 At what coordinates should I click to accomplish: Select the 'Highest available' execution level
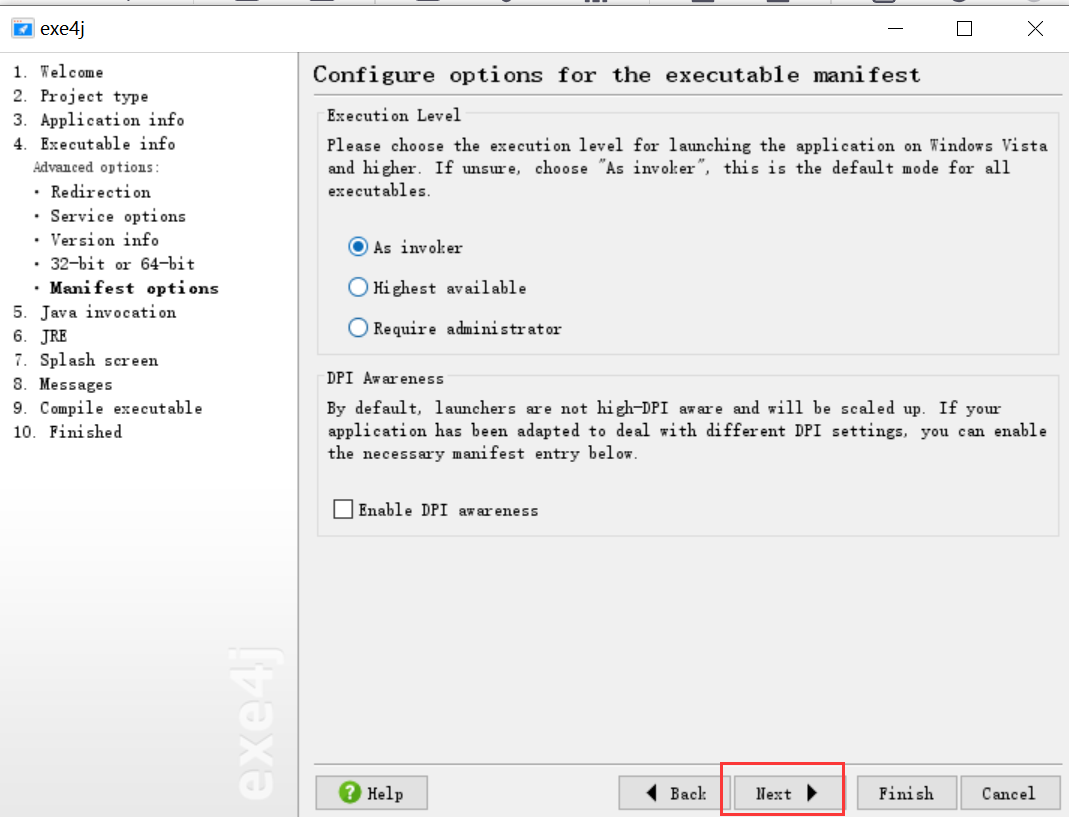click(x=357, y=287)
